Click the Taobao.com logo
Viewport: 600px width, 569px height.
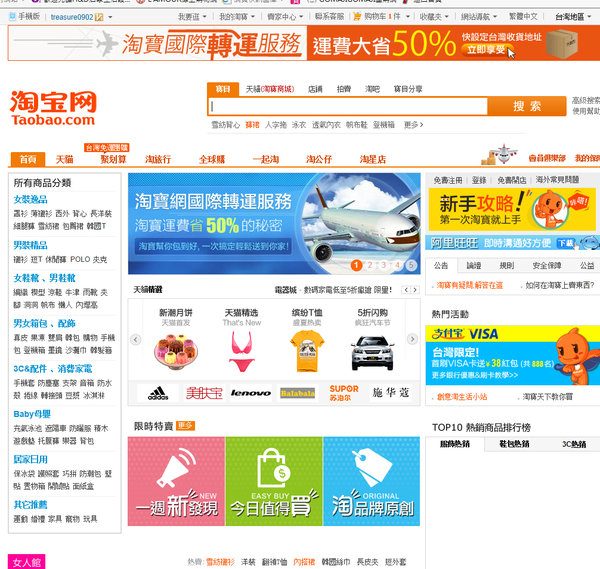[53, 108]
